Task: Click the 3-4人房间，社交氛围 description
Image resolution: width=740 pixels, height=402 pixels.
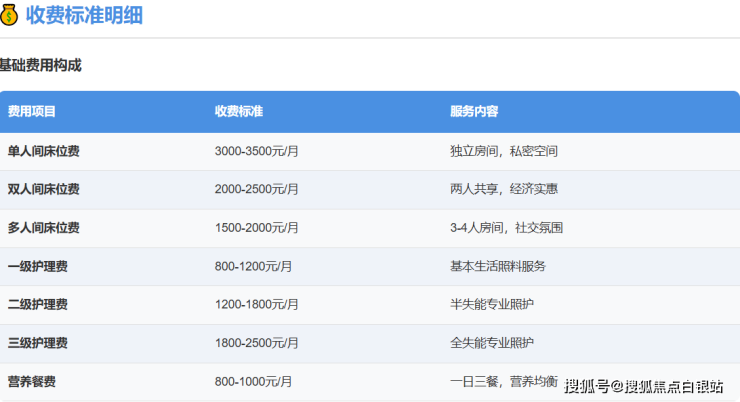Action: [506, 228]
